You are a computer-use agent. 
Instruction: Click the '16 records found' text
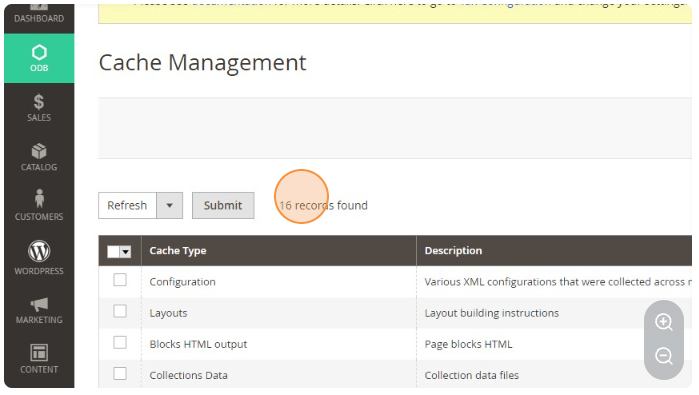[x=324, y=206]
